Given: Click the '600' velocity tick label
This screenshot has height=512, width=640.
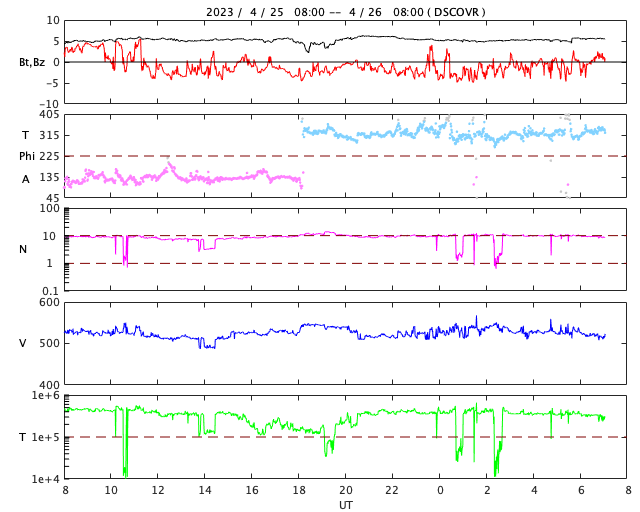Looking at the screenshot, I should pyautogui.click(x=49, y=302).
